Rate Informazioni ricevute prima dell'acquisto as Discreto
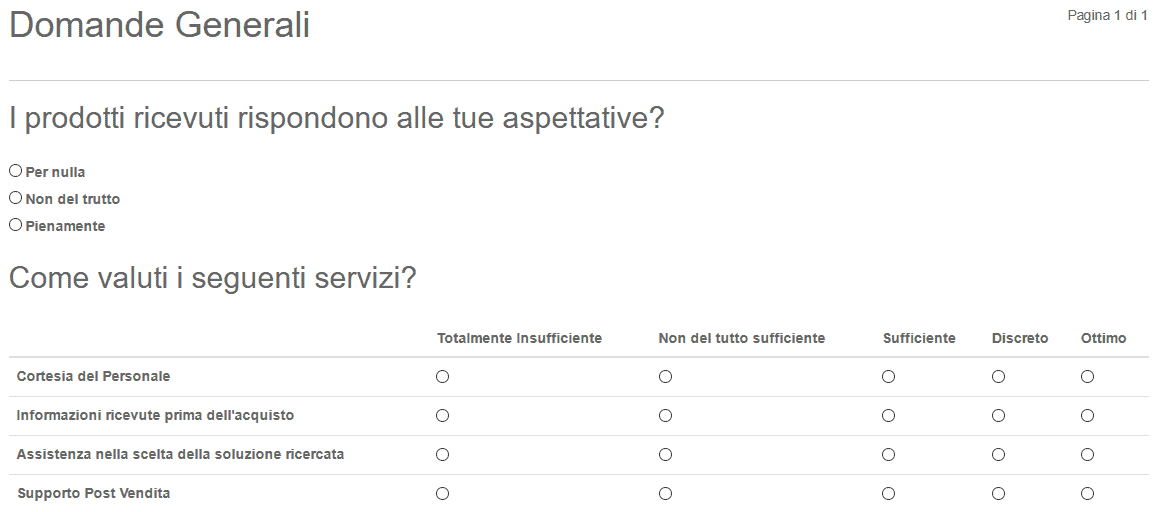Screen dimensions: 1166x512 999,415
